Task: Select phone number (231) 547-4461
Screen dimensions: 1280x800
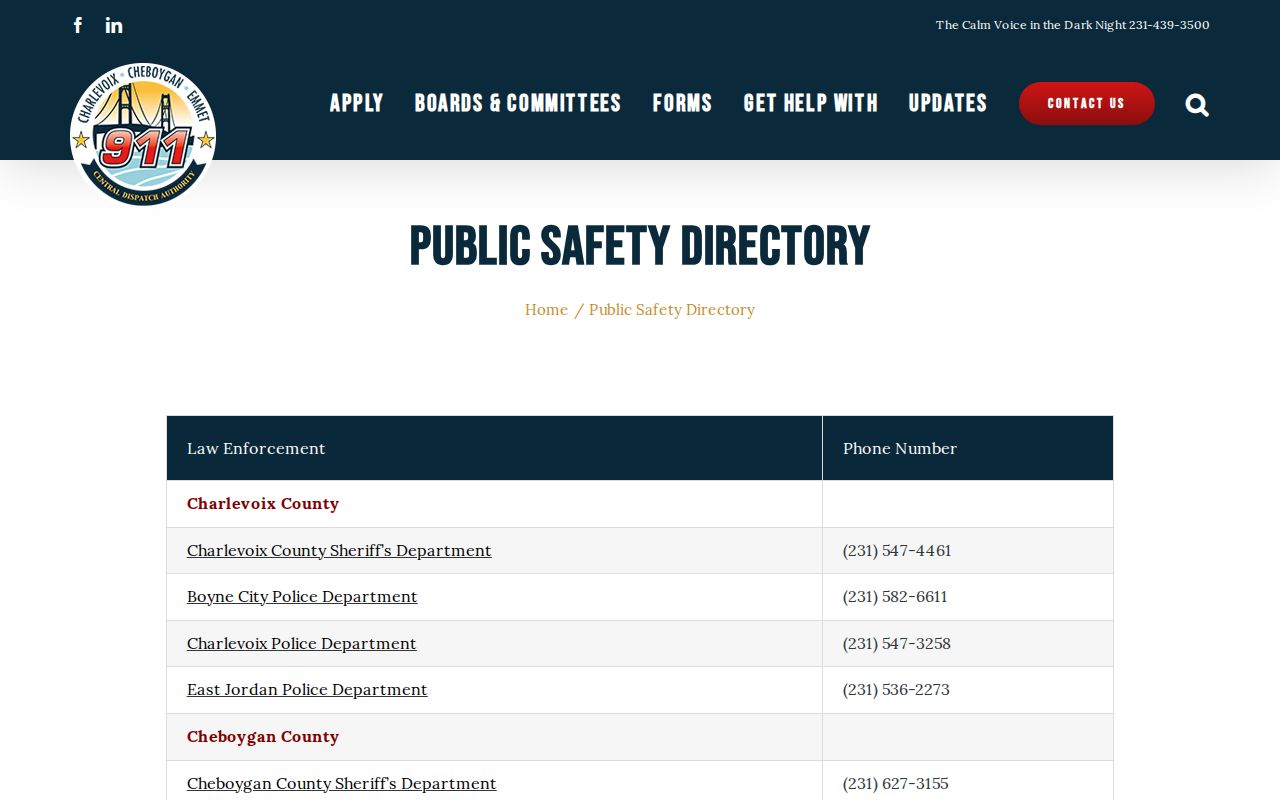Action: point(897,550)
